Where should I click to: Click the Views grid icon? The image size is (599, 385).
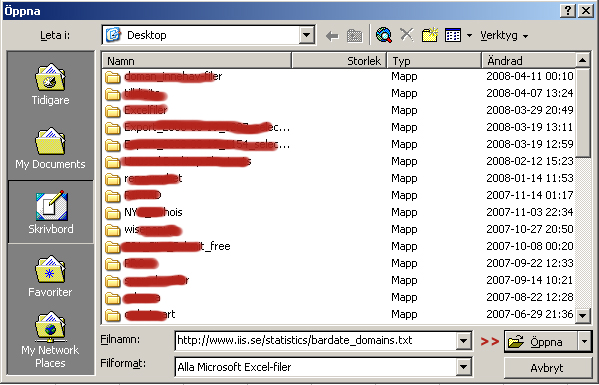point(453,36)
